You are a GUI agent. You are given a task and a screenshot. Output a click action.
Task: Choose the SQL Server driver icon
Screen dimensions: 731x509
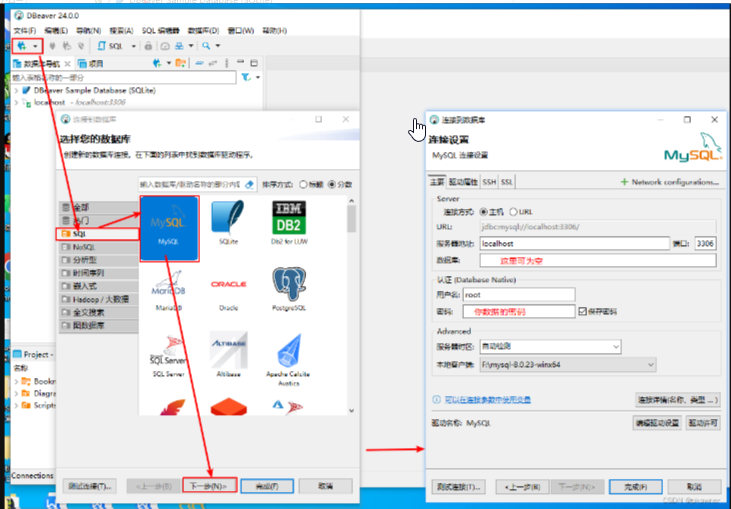coord(168,356)
